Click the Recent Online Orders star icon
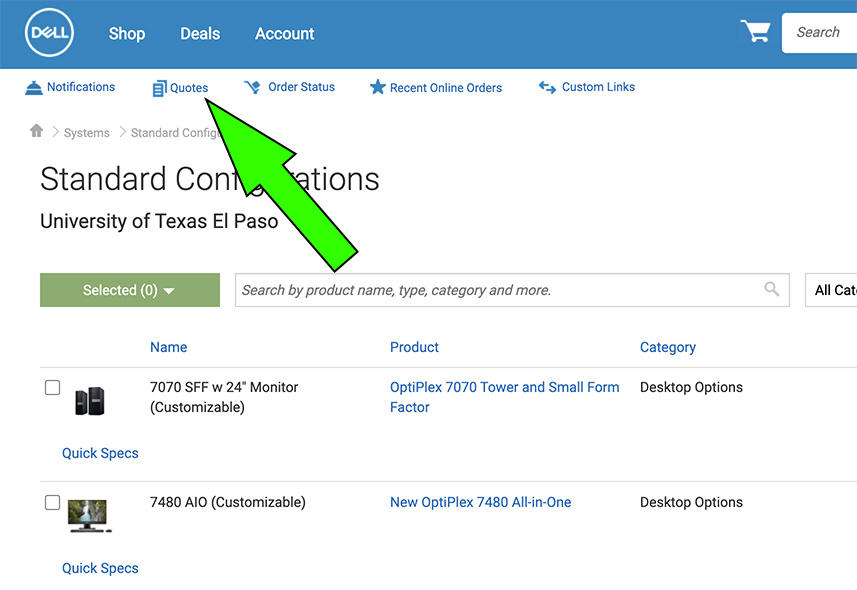 click(377, 87)
